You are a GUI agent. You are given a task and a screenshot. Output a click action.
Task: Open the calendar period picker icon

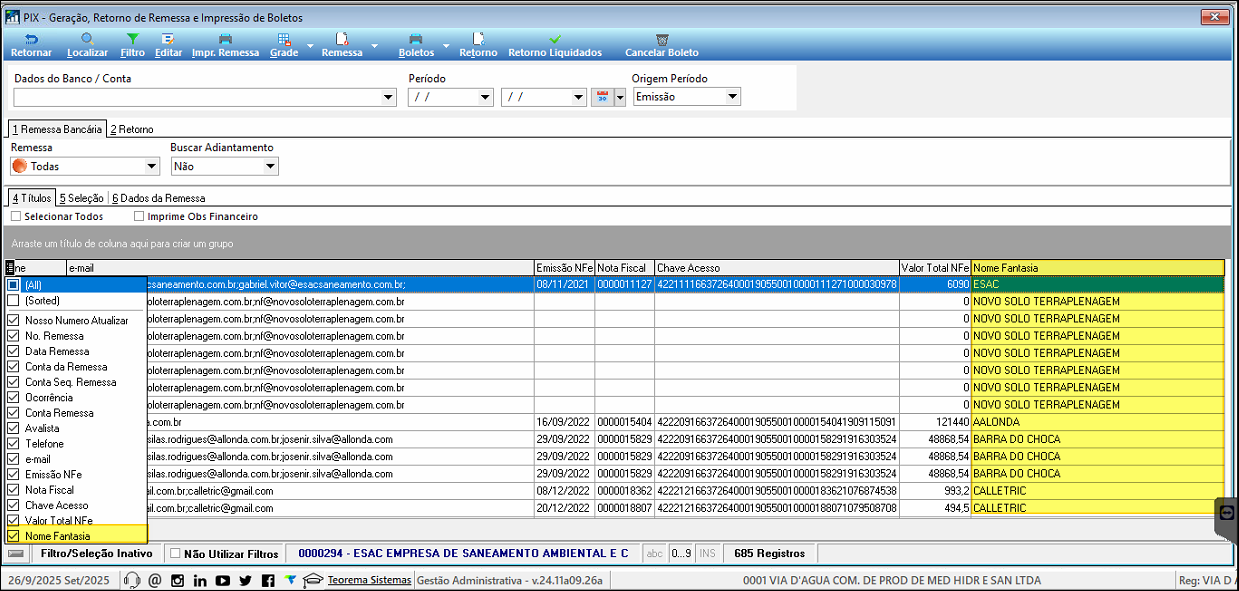click(x=603, y=97)
